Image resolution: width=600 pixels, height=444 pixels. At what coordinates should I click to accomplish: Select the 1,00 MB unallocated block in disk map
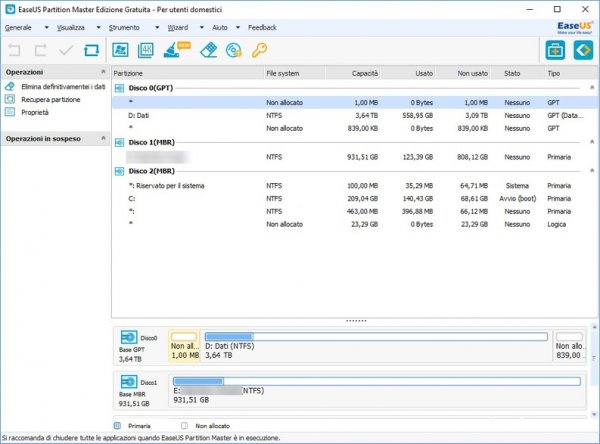click(x=184, y=346)
